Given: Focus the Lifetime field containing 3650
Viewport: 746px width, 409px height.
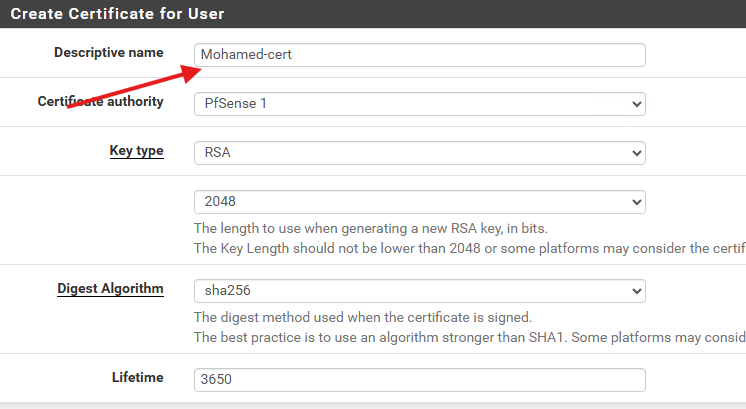Looking at the screenshot, I should click(420, 380).
